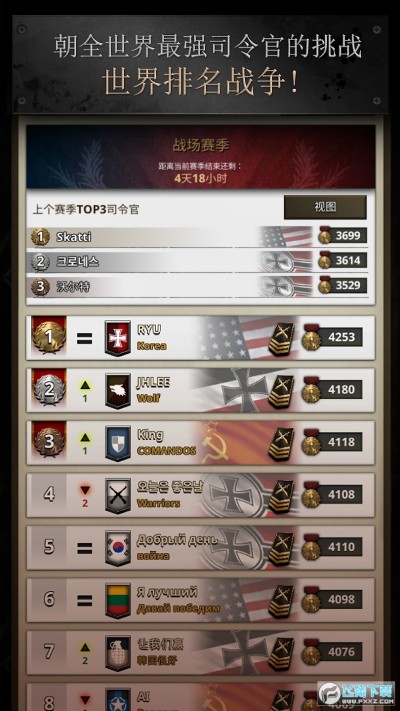The width and height of the screenshot is (400, 711).
Task: Select JHLEE's Wolf clan emblem
Action: (118, 391)
